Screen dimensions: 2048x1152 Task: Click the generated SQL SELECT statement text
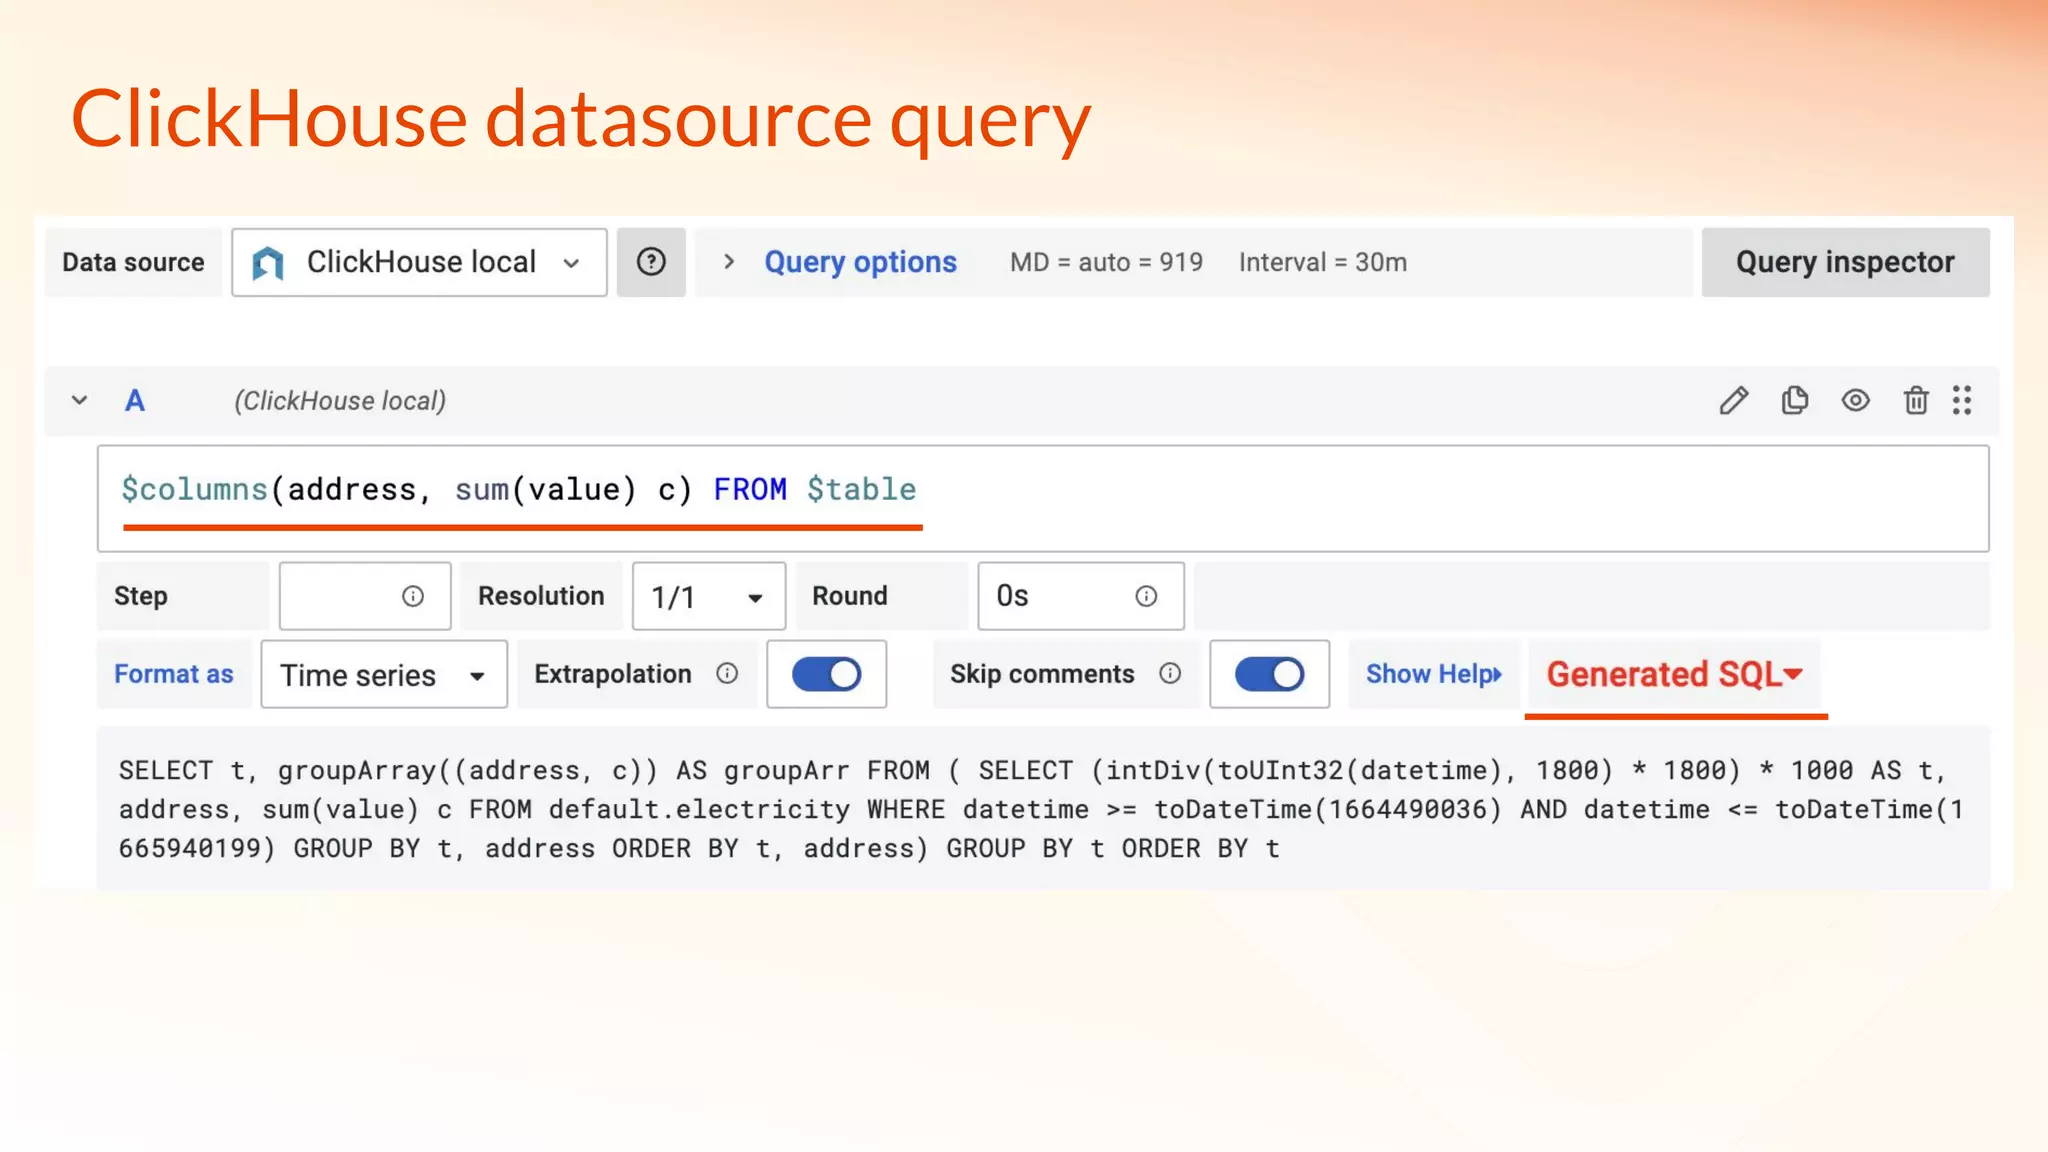tap(1040, 809)
